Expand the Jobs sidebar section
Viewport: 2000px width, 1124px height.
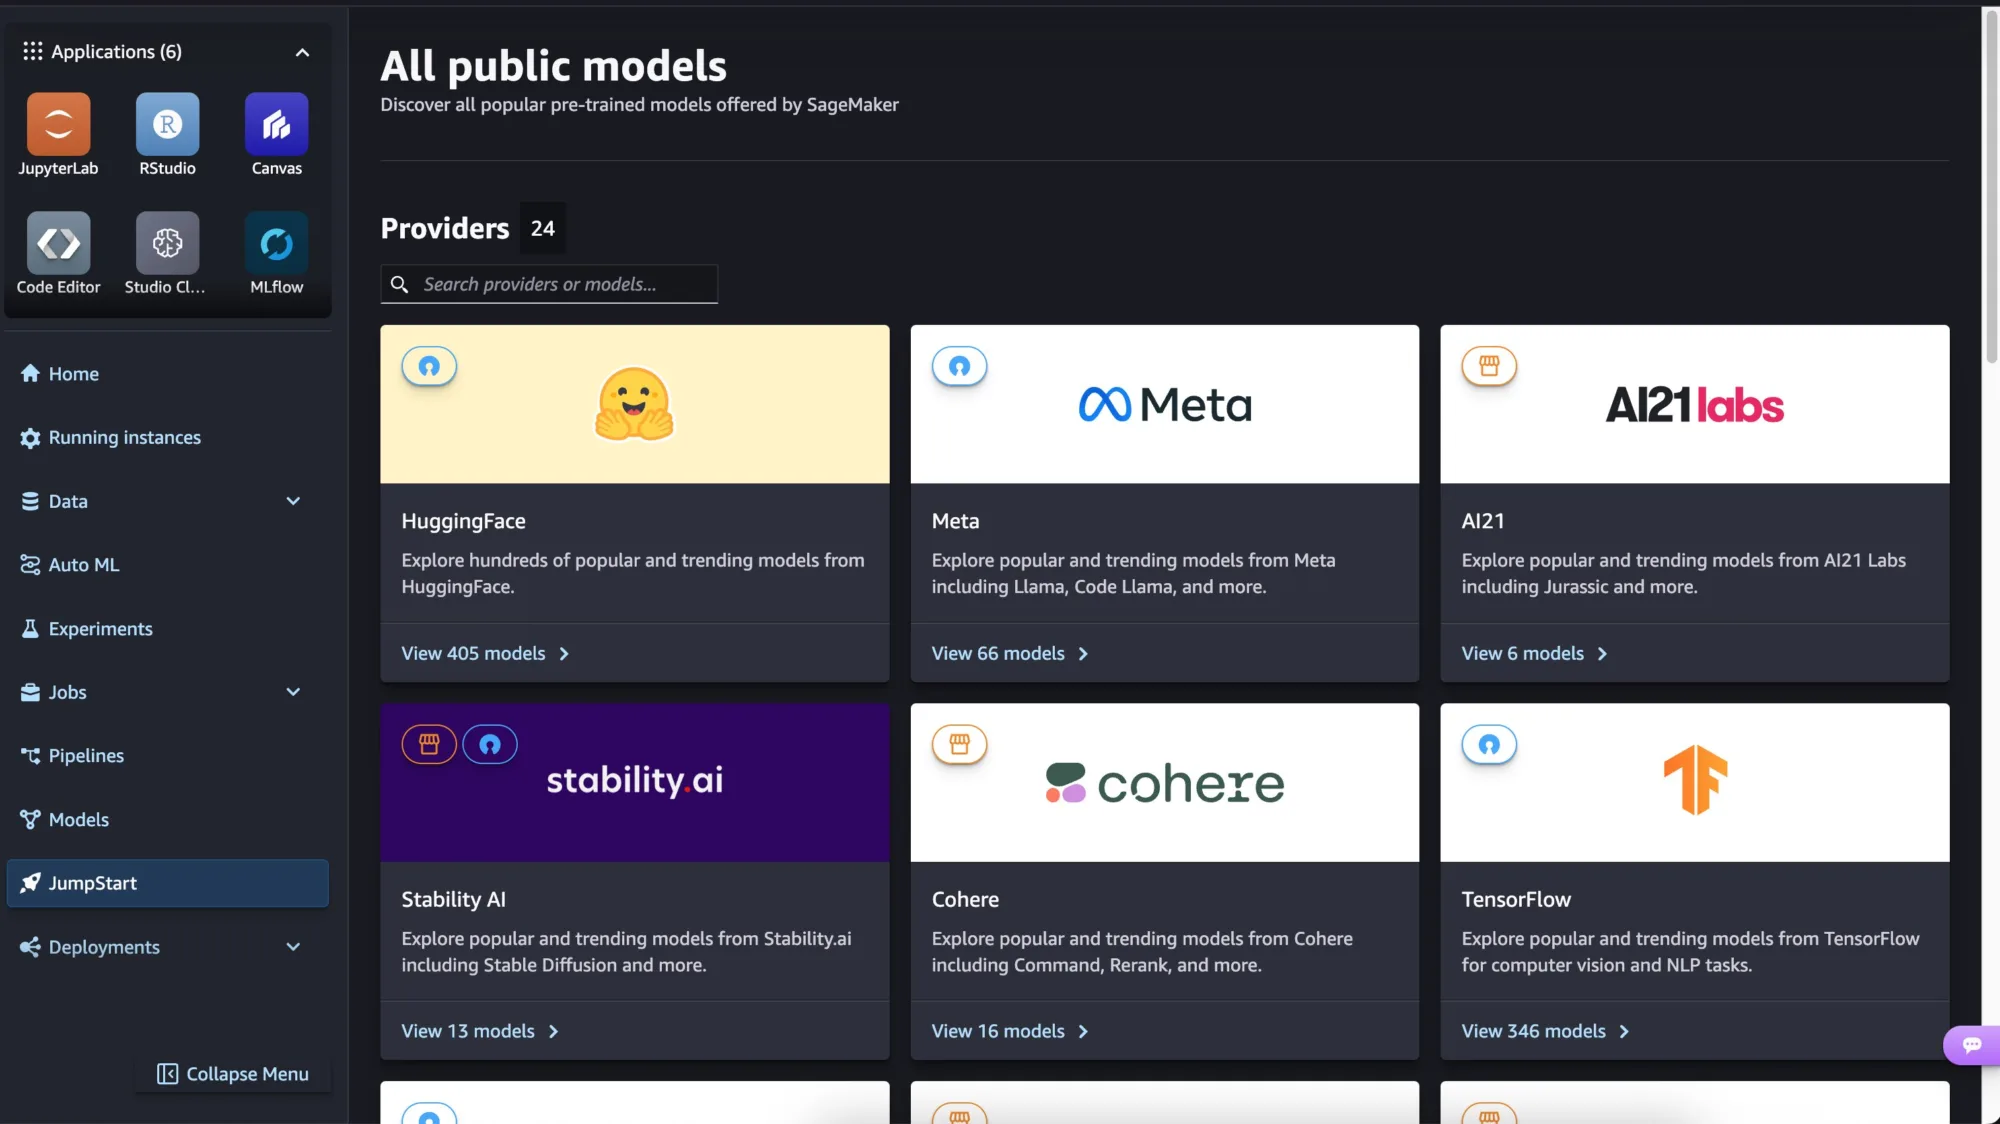click(x=293, y=692)
